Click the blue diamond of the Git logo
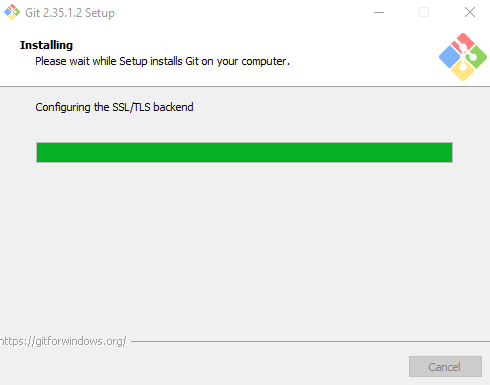 coord(450,57)
